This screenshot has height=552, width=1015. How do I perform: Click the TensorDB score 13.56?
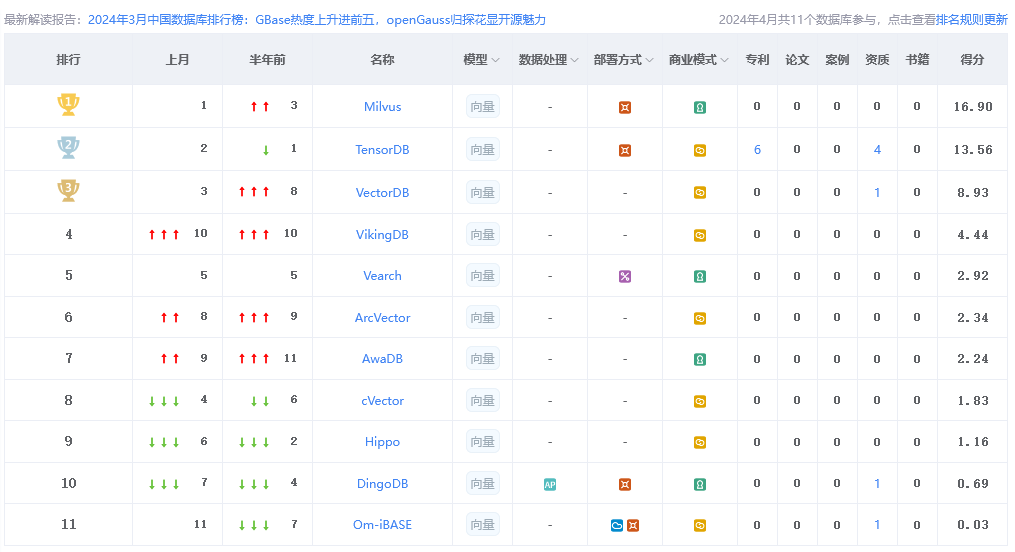pos(973,149)
